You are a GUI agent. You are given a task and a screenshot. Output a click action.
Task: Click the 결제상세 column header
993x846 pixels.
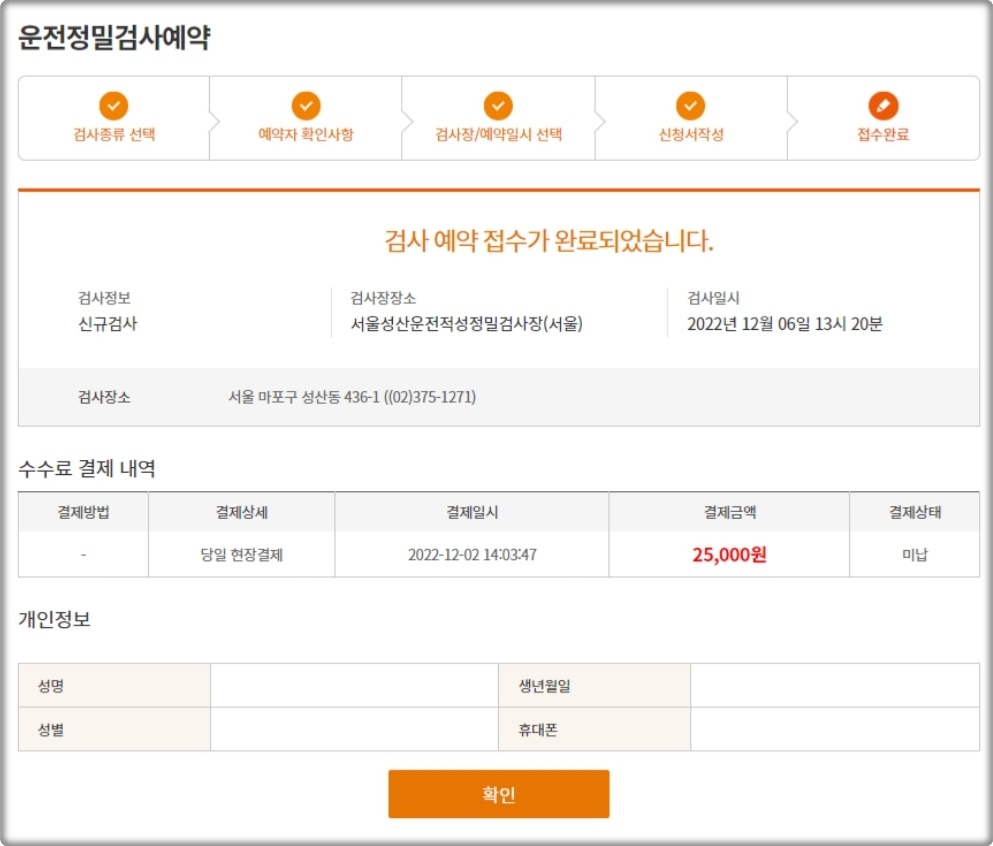(242, 512)
